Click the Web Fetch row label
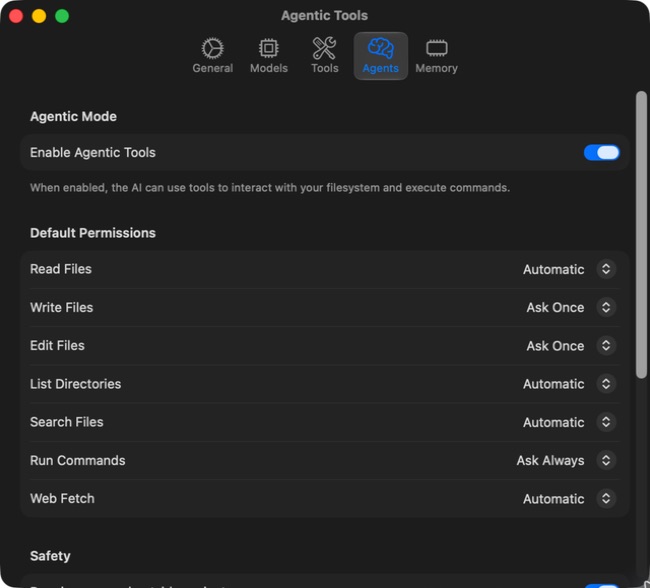Image resolution: width=650 pixels, height=588 pixels. tap(62, 498)
